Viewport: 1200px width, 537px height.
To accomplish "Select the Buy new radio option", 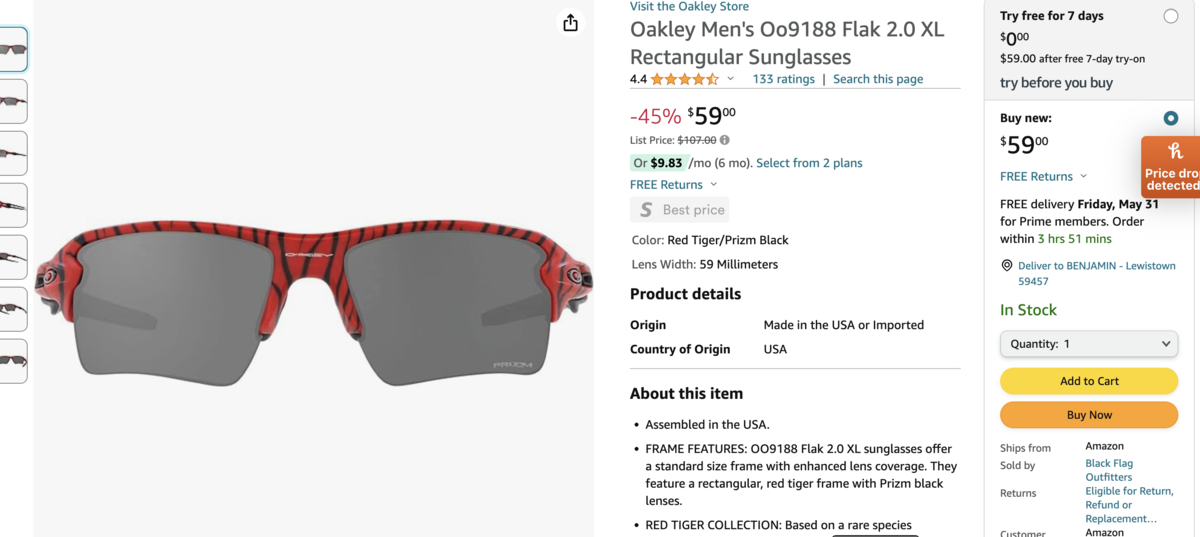I will click(1171, 118).
